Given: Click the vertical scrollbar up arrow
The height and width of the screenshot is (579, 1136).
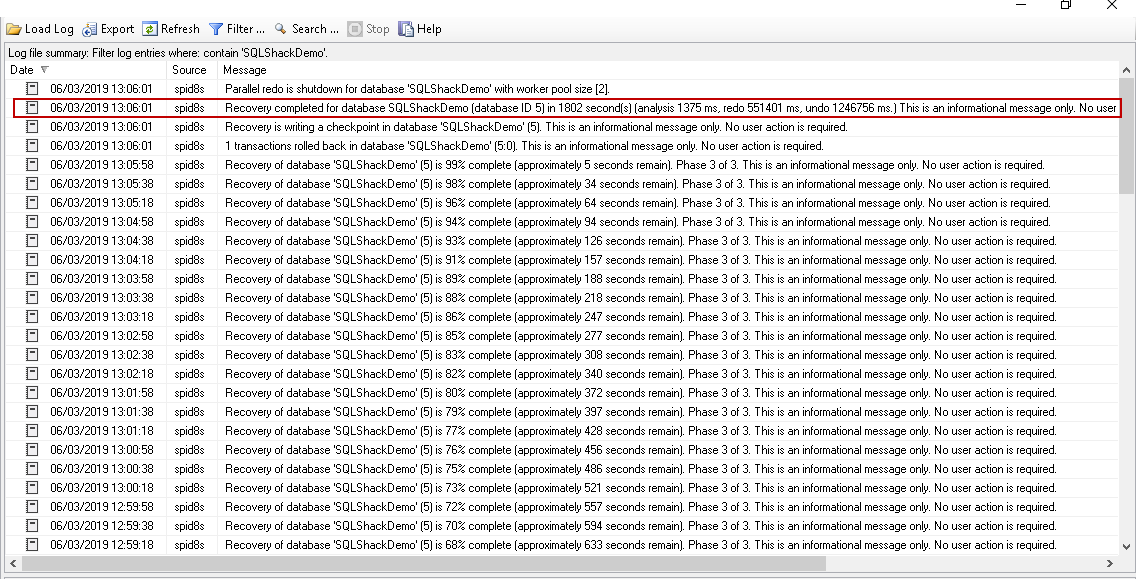Looking at the screenshot, I should pyautogui.click(x=1128, y=69).
